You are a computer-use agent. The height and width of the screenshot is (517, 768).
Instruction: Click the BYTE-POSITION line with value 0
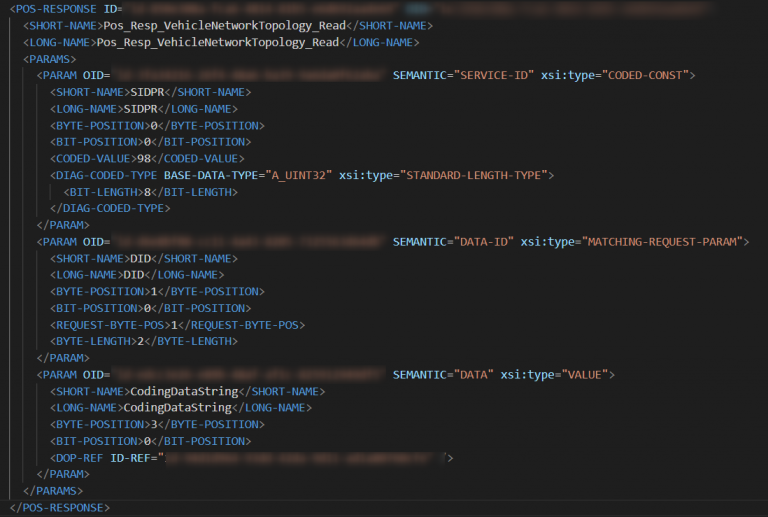157,125
